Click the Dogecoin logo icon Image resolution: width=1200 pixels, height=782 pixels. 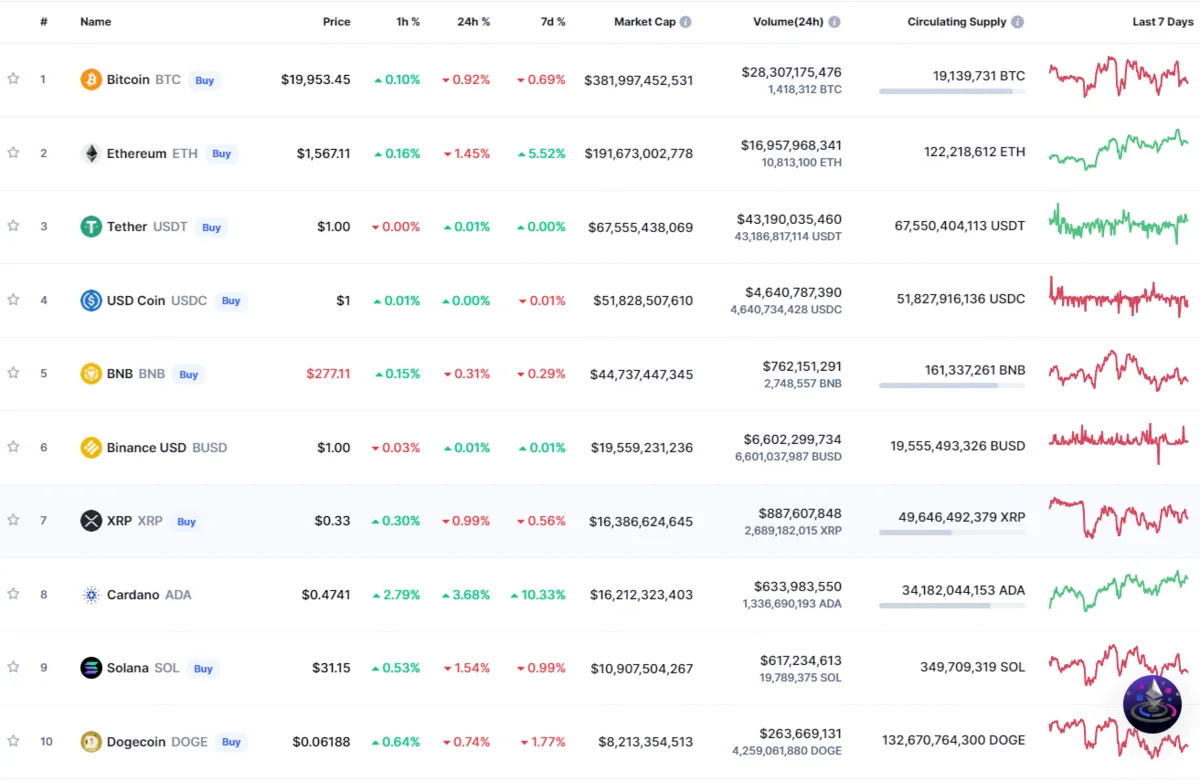click(x=91, y=742)
